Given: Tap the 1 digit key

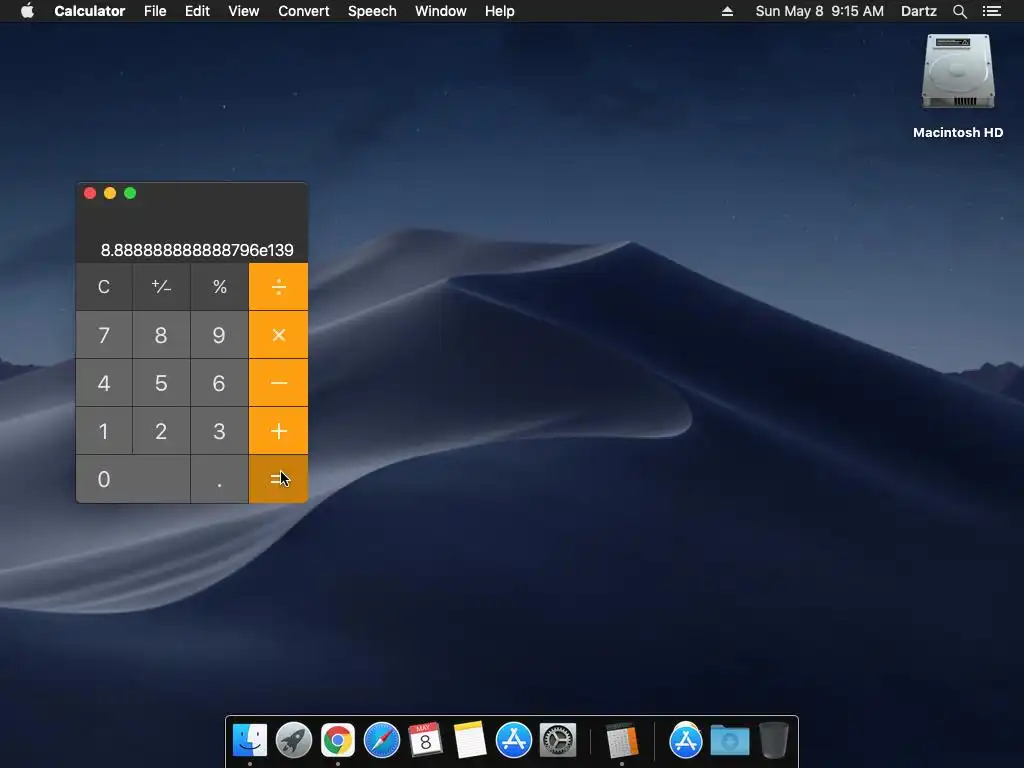Looking at the screenshot, I should click(x=104, y=431).
